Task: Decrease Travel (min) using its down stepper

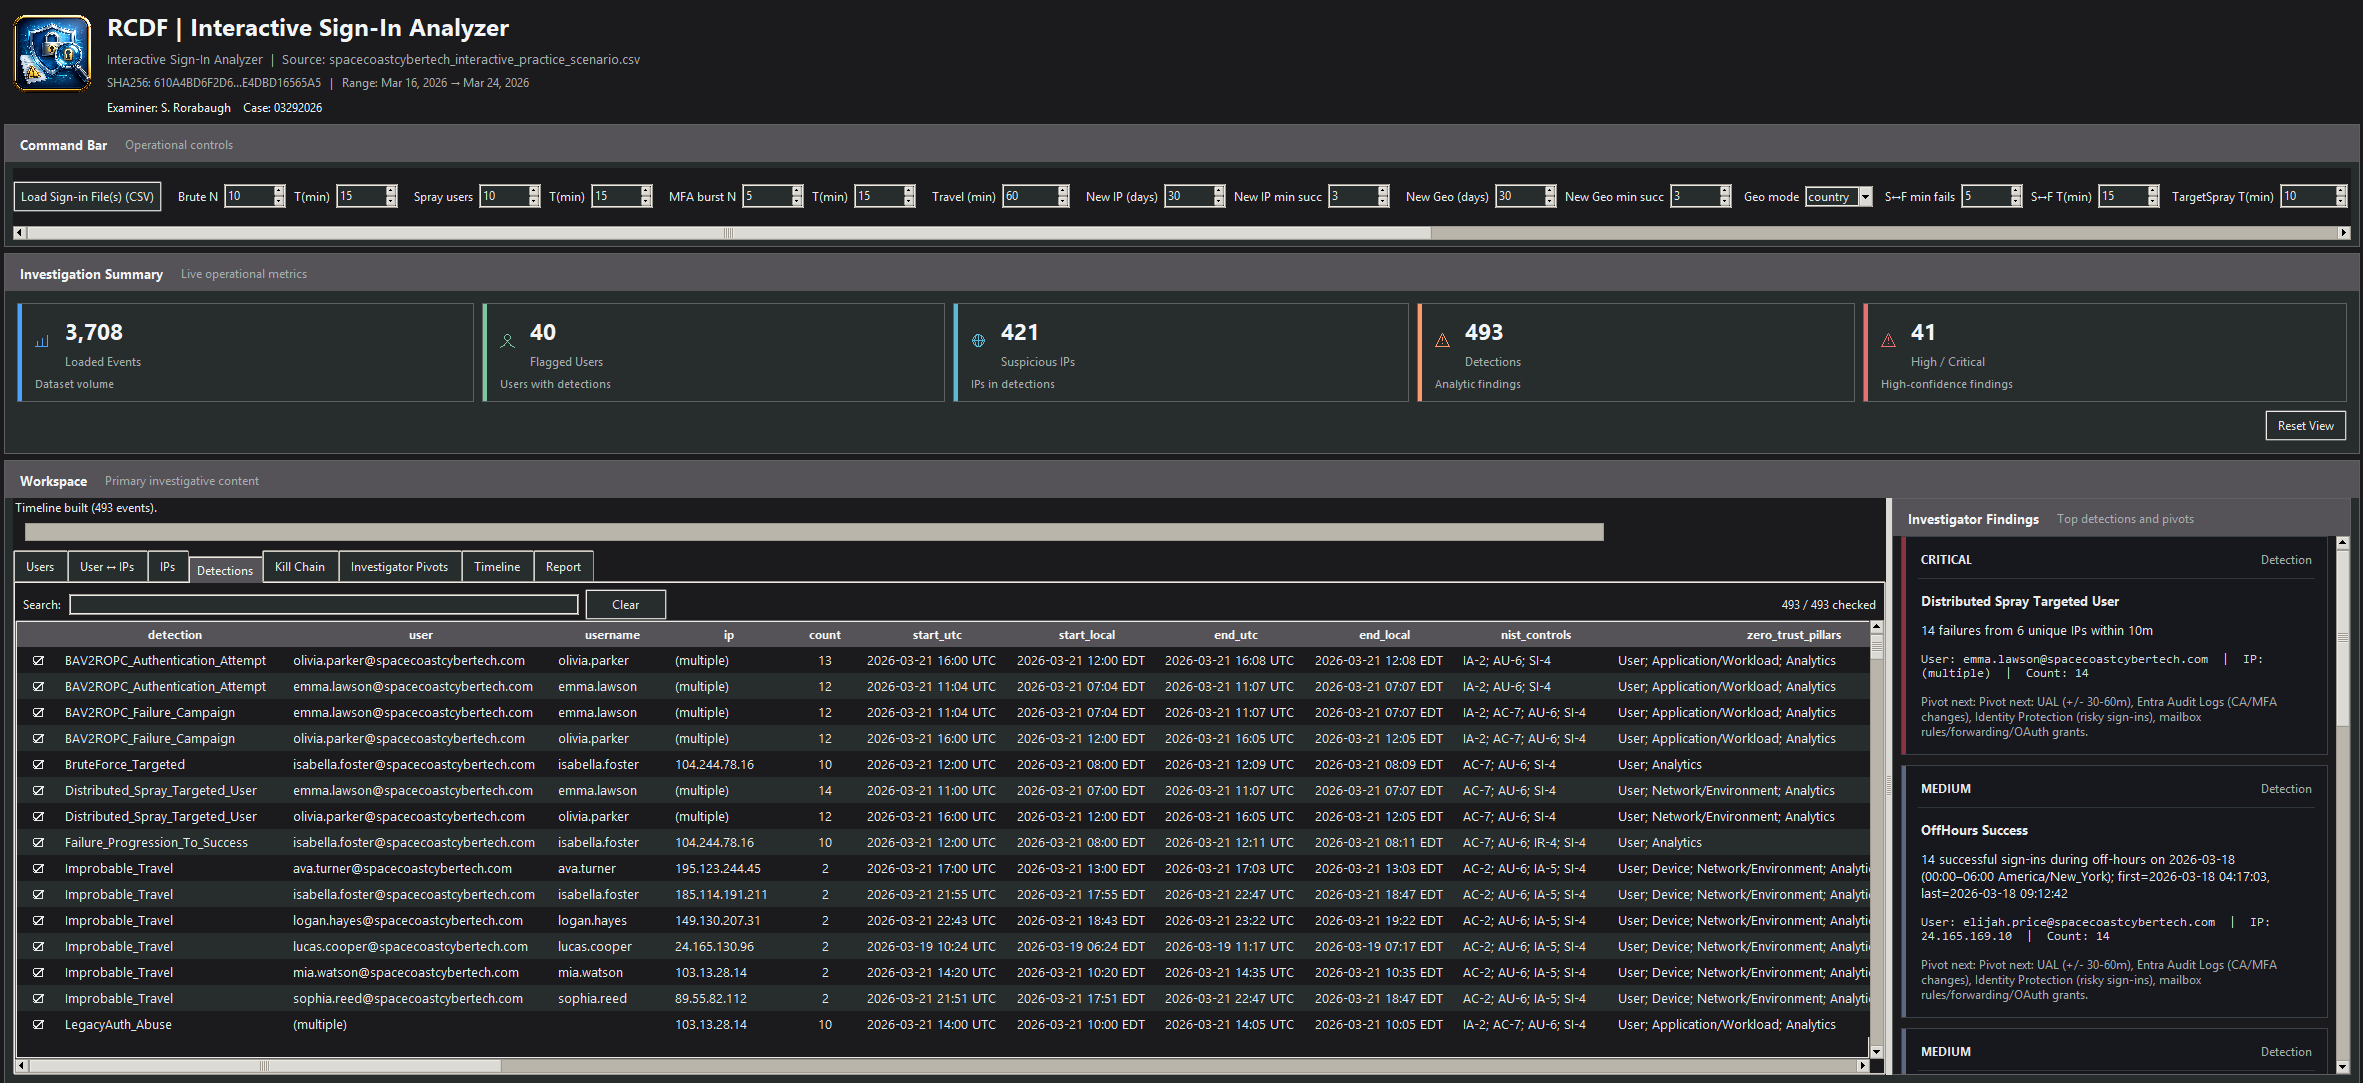Action: pos(1063,201)
